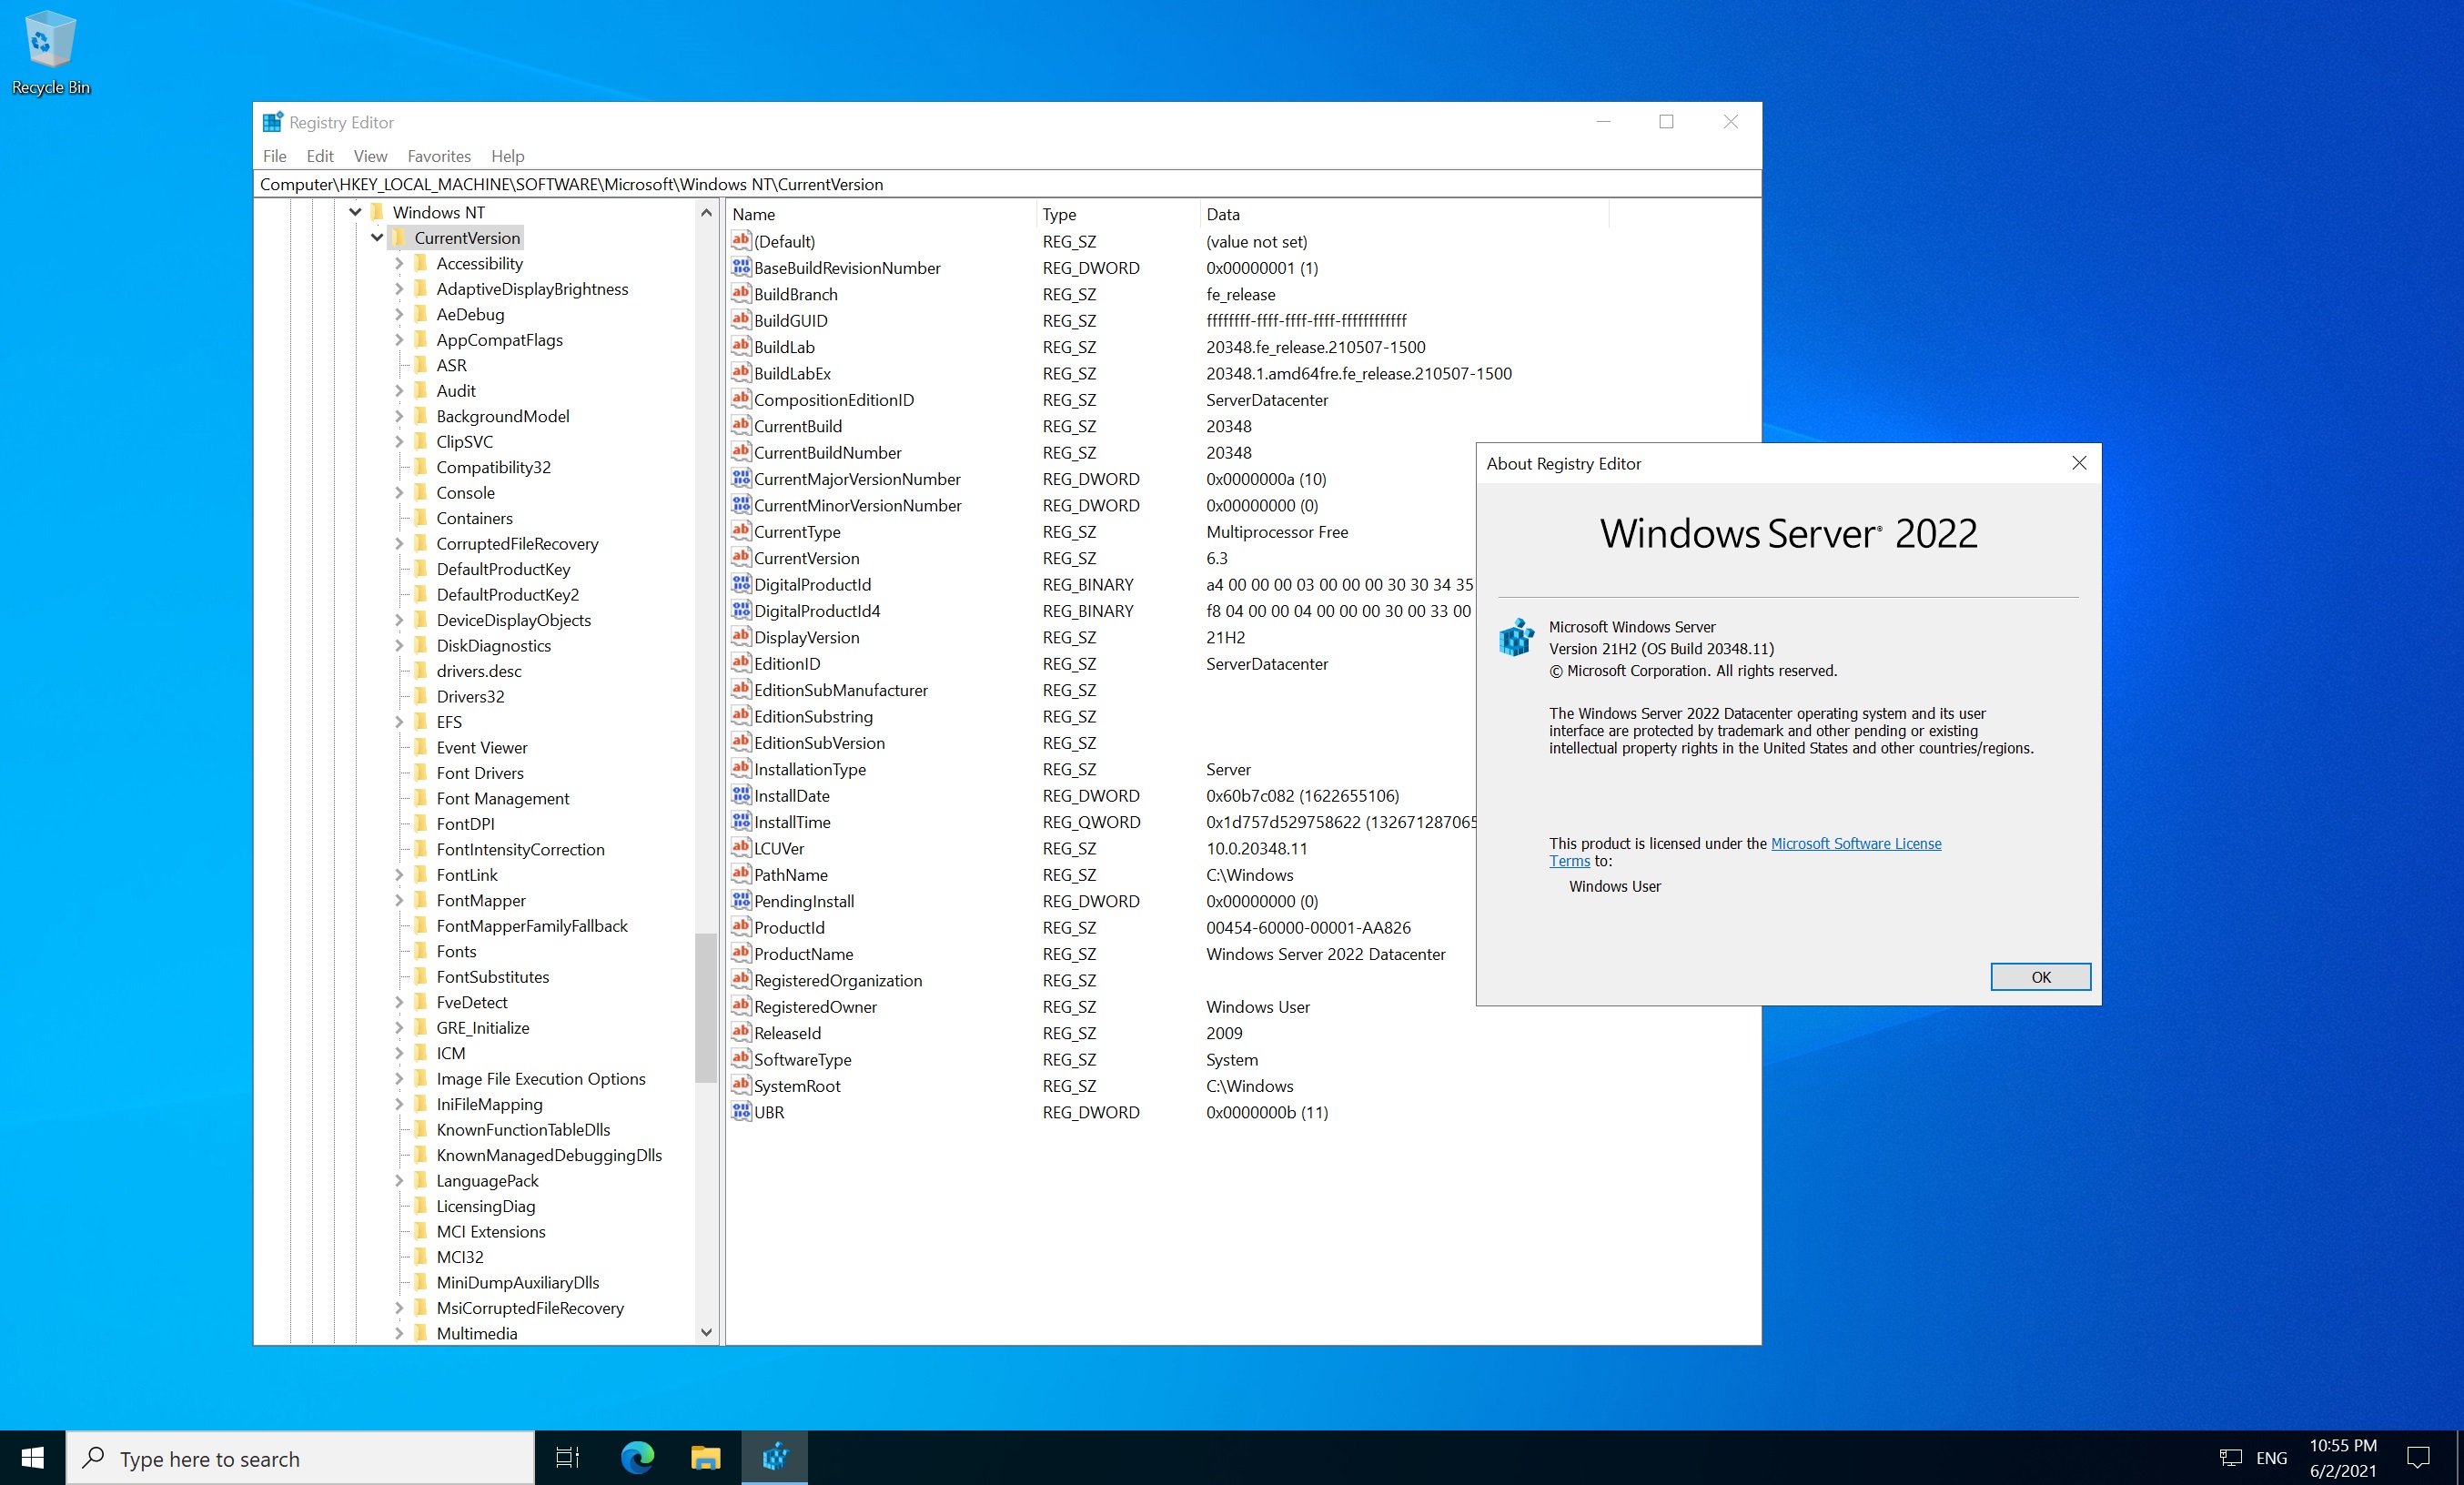
Task: Open the Edit menu
Action: tap(319, 156)
